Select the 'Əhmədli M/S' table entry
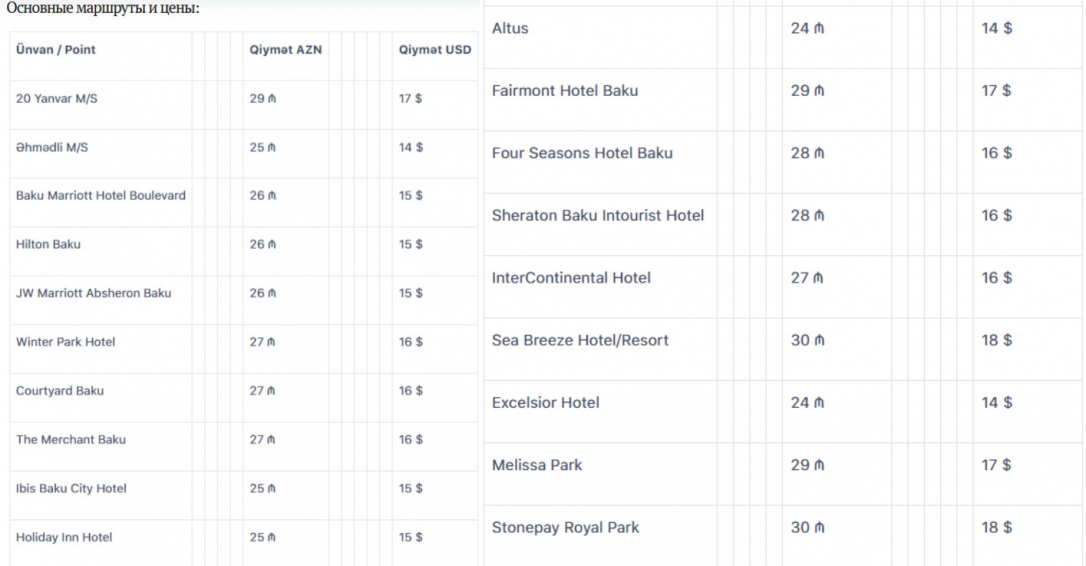Screen dimensions: 1086x566 pos(52,147)
